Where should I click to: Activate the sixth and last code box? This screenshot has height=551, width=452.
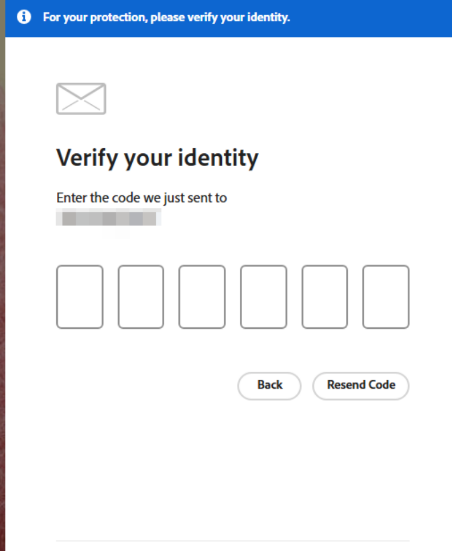coord(386,297)
